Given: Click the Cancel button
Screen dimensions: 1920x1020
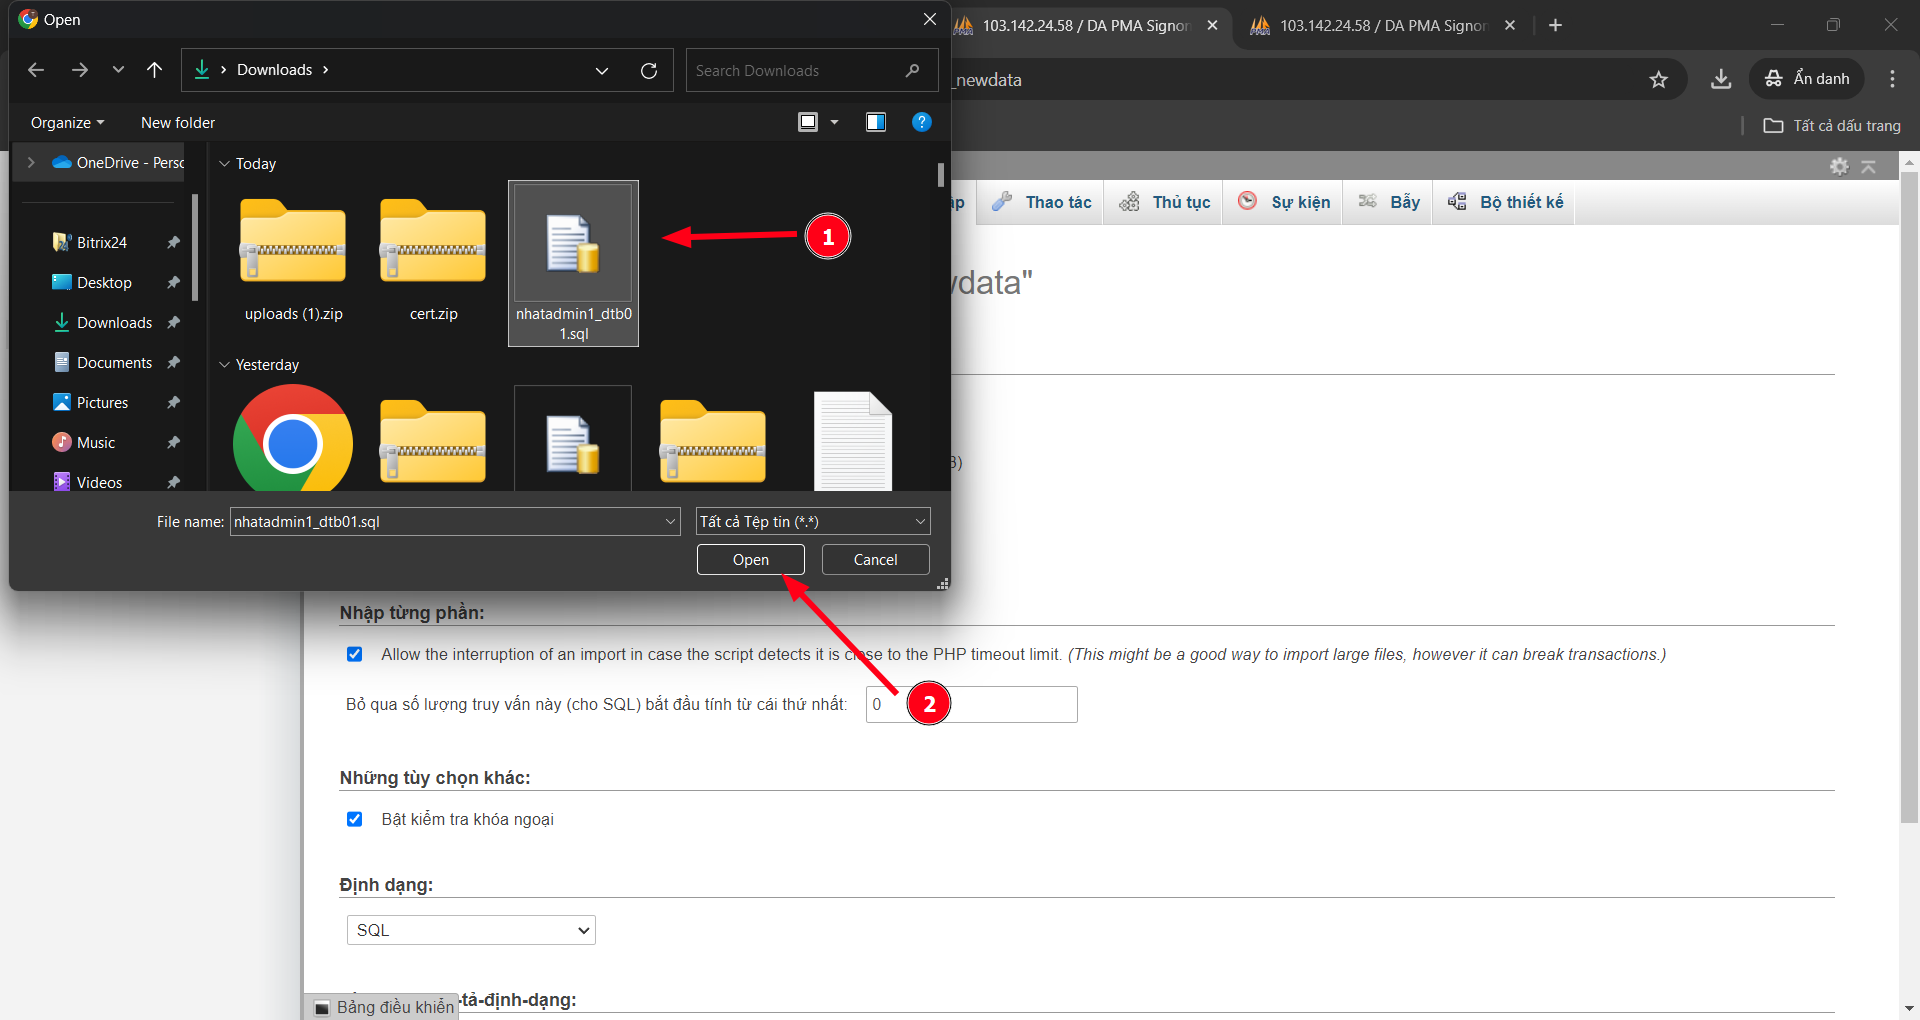Looking at the screenshot, I should tap(875, 559).
